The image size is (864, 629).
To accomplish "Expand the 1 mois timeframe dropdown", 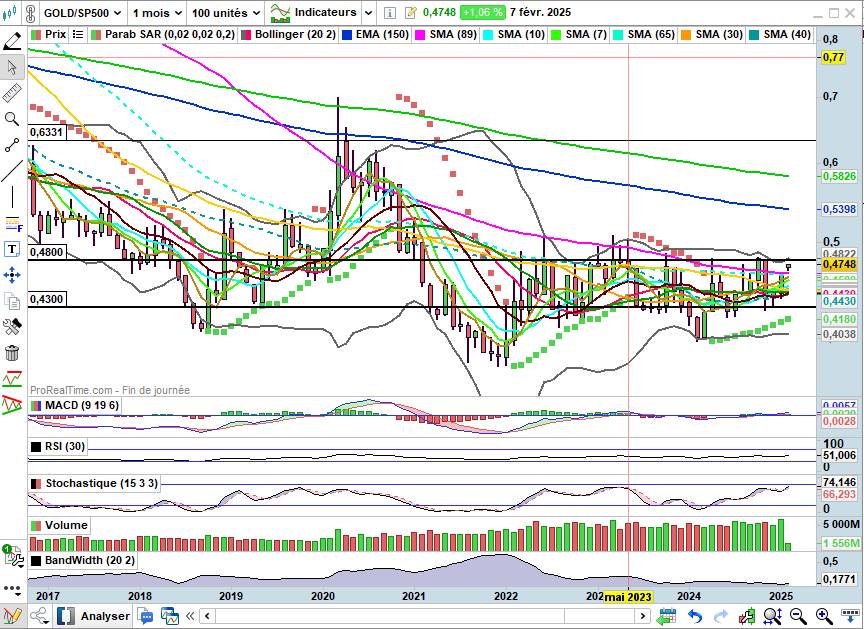I will coord(159,13).
